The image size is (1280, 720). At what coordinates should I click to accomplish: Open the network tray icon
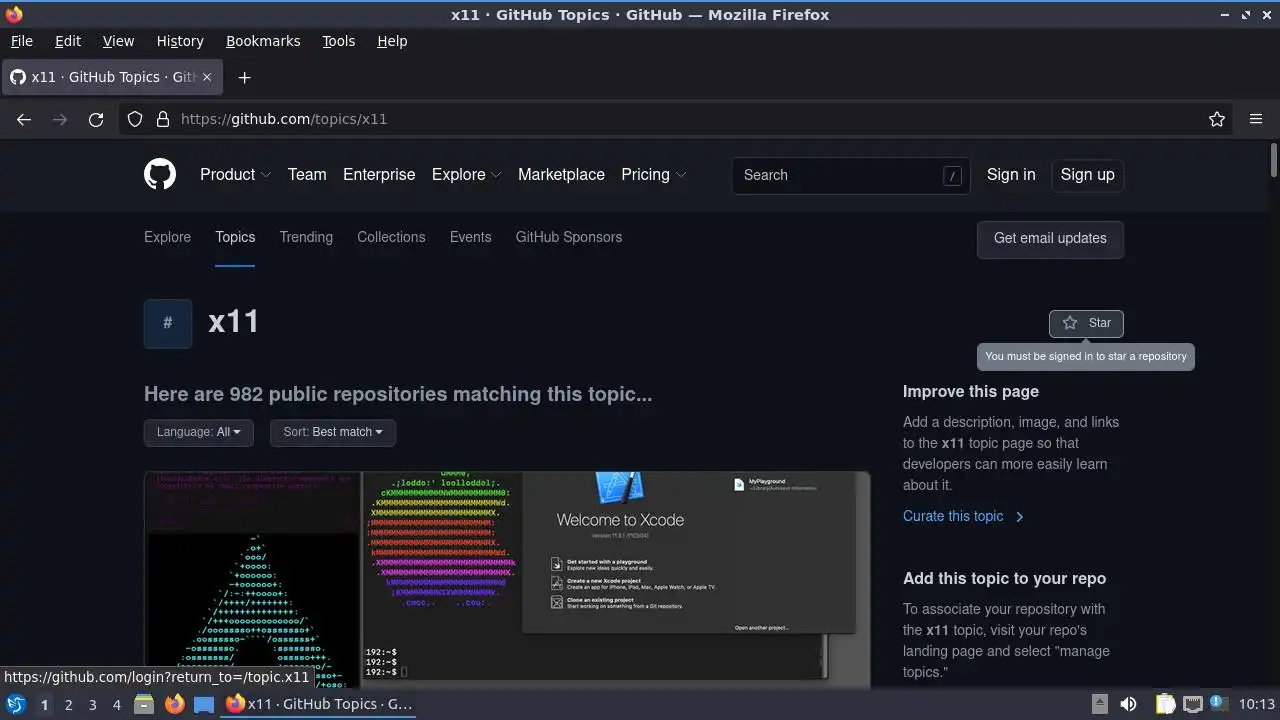click(1192, 704)
